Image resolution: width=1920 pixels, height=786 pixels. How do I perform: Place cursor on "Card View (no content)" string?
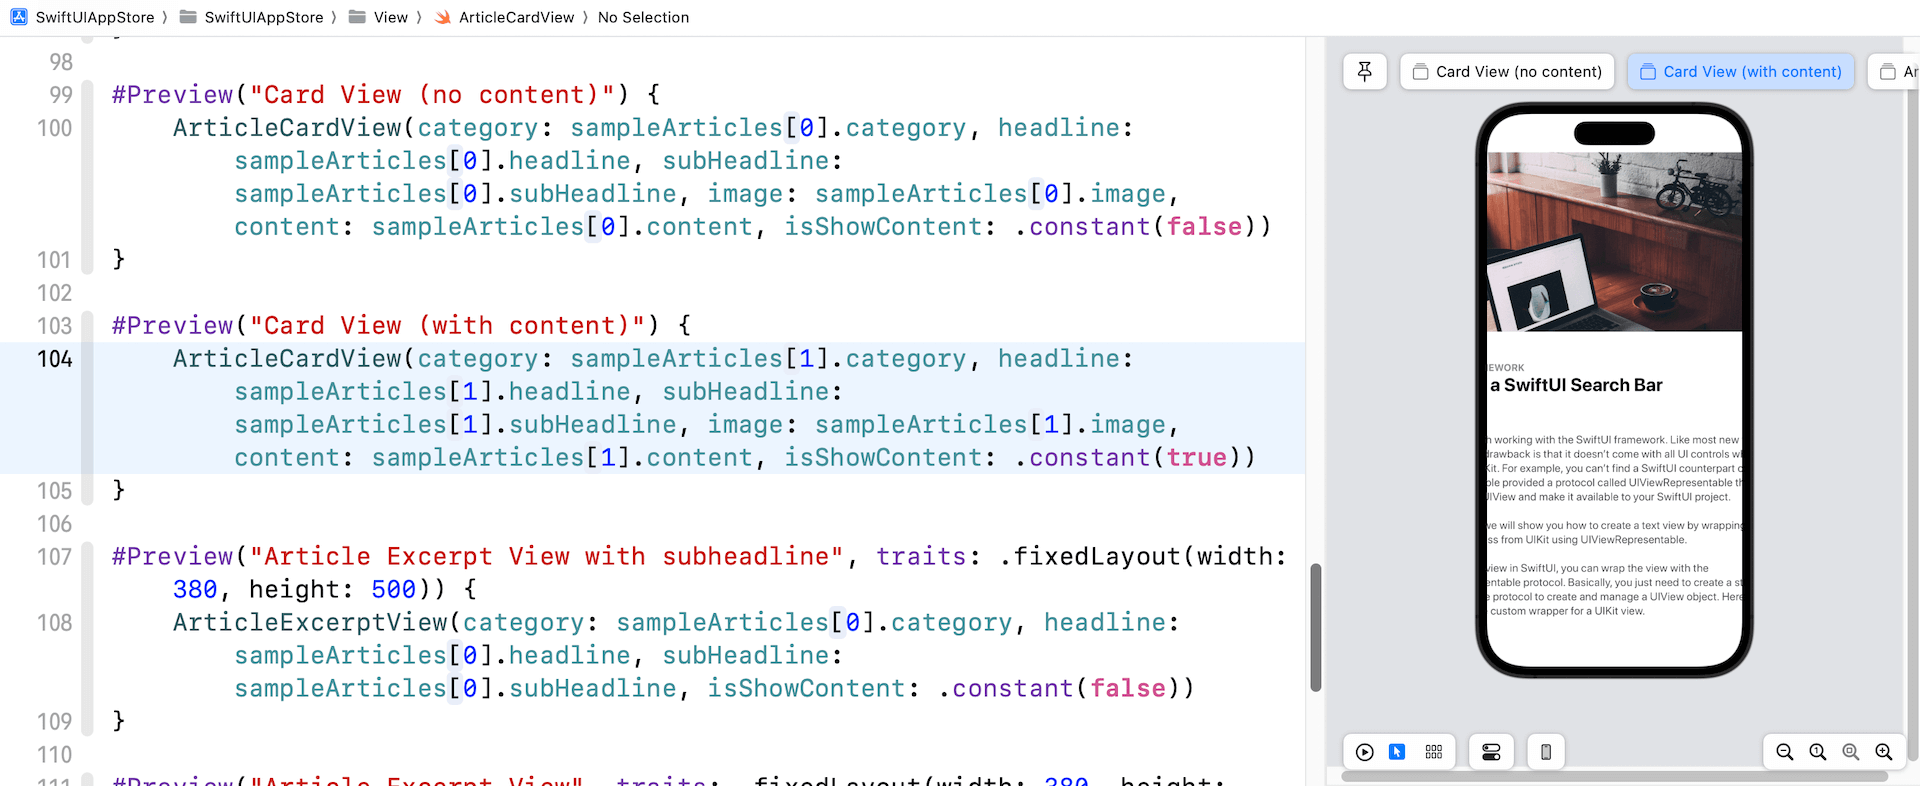pyautogui.click(x=431, y=95)
